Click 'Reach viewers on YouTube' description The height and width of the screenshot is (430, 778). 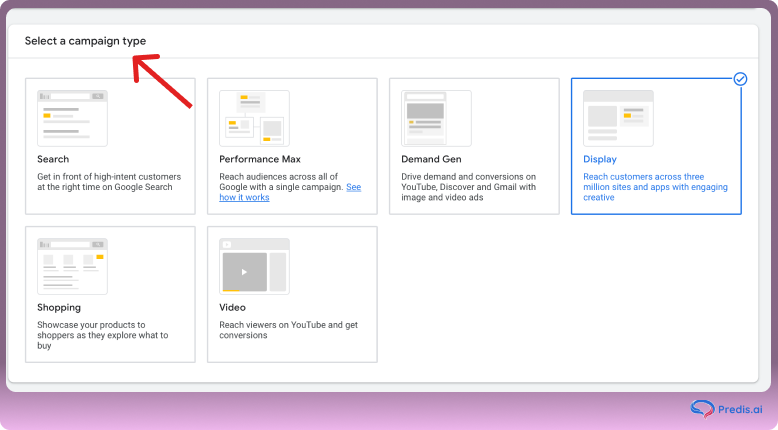point(288,330)
